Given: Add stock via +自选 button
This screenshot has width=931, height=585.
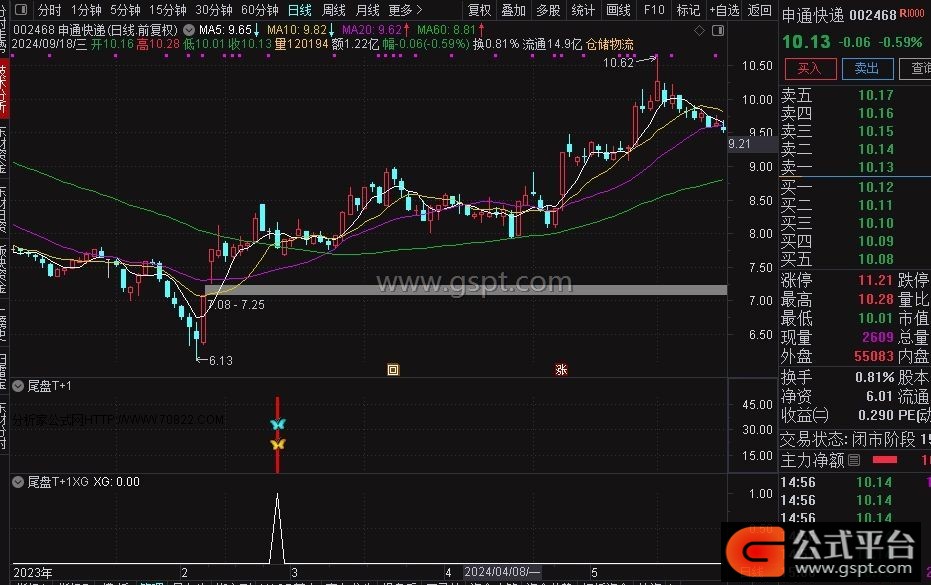Looking at the screenshot, I should click(724, 10).
